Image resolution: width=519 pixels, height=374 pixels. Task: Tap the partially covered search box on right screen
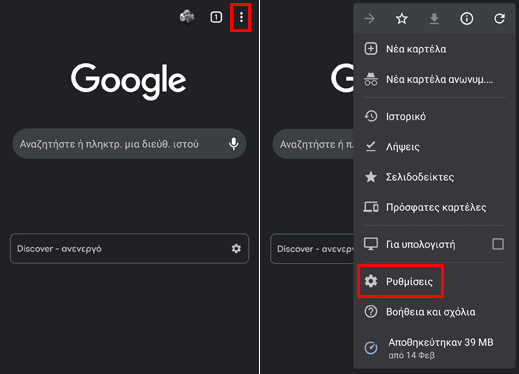click(313, 144)
